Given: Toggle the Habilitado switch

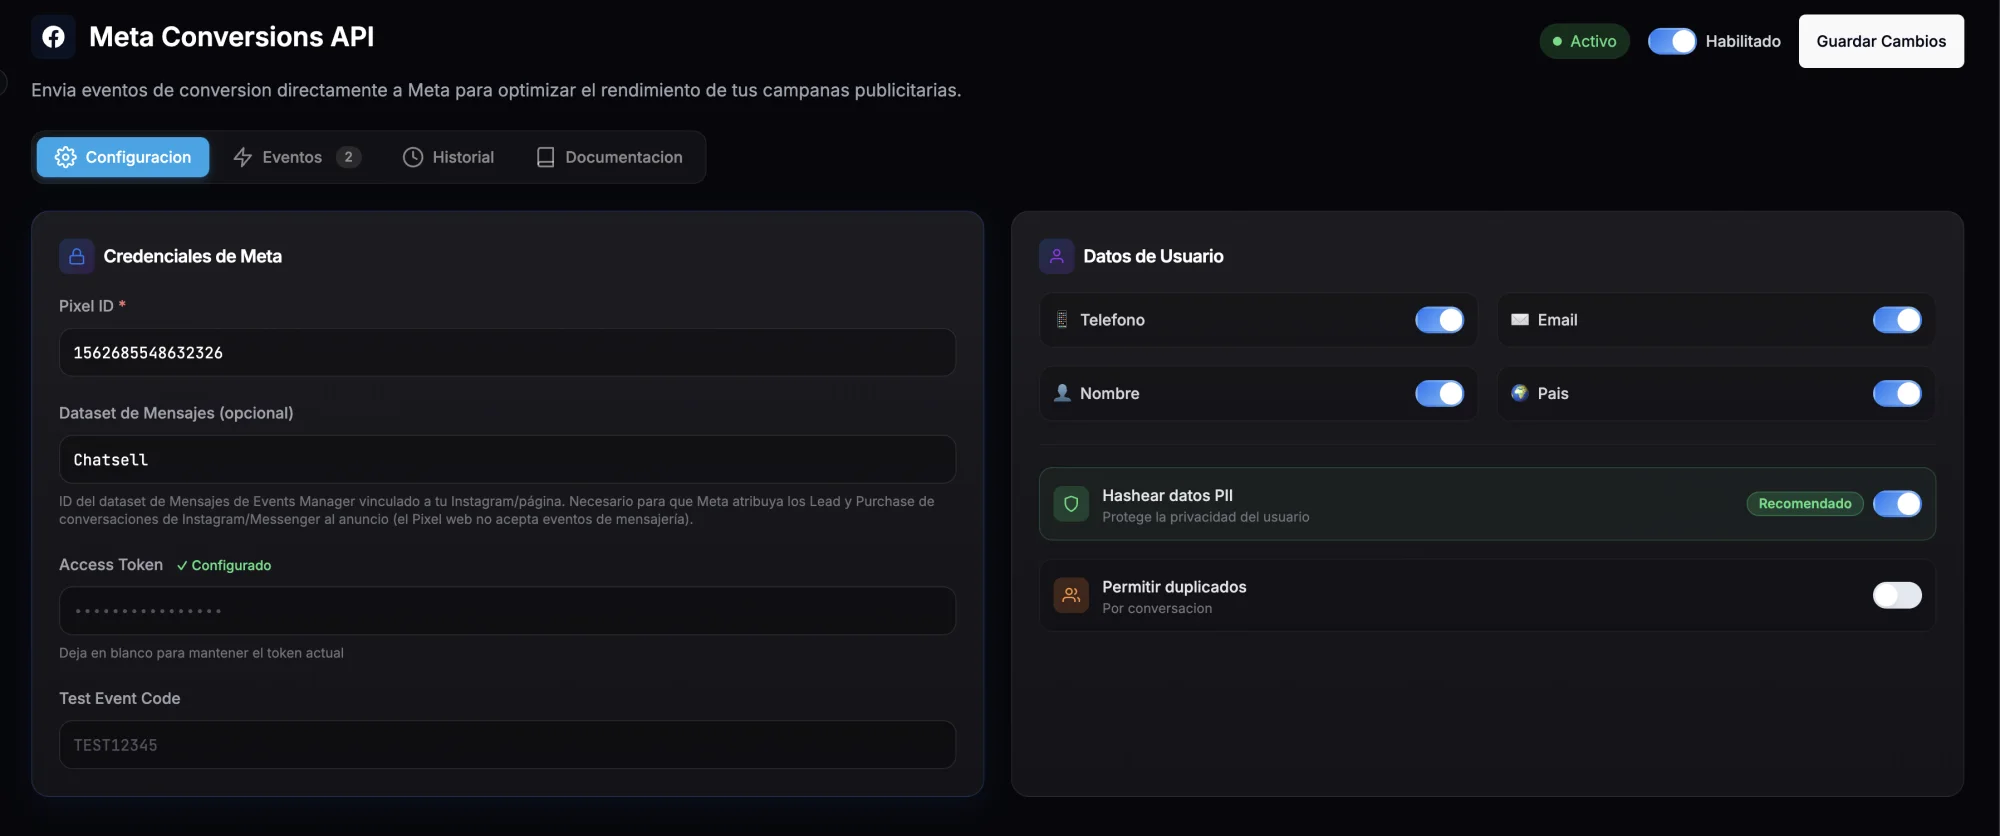Looking at the screenshot, I should (1672, 41).
